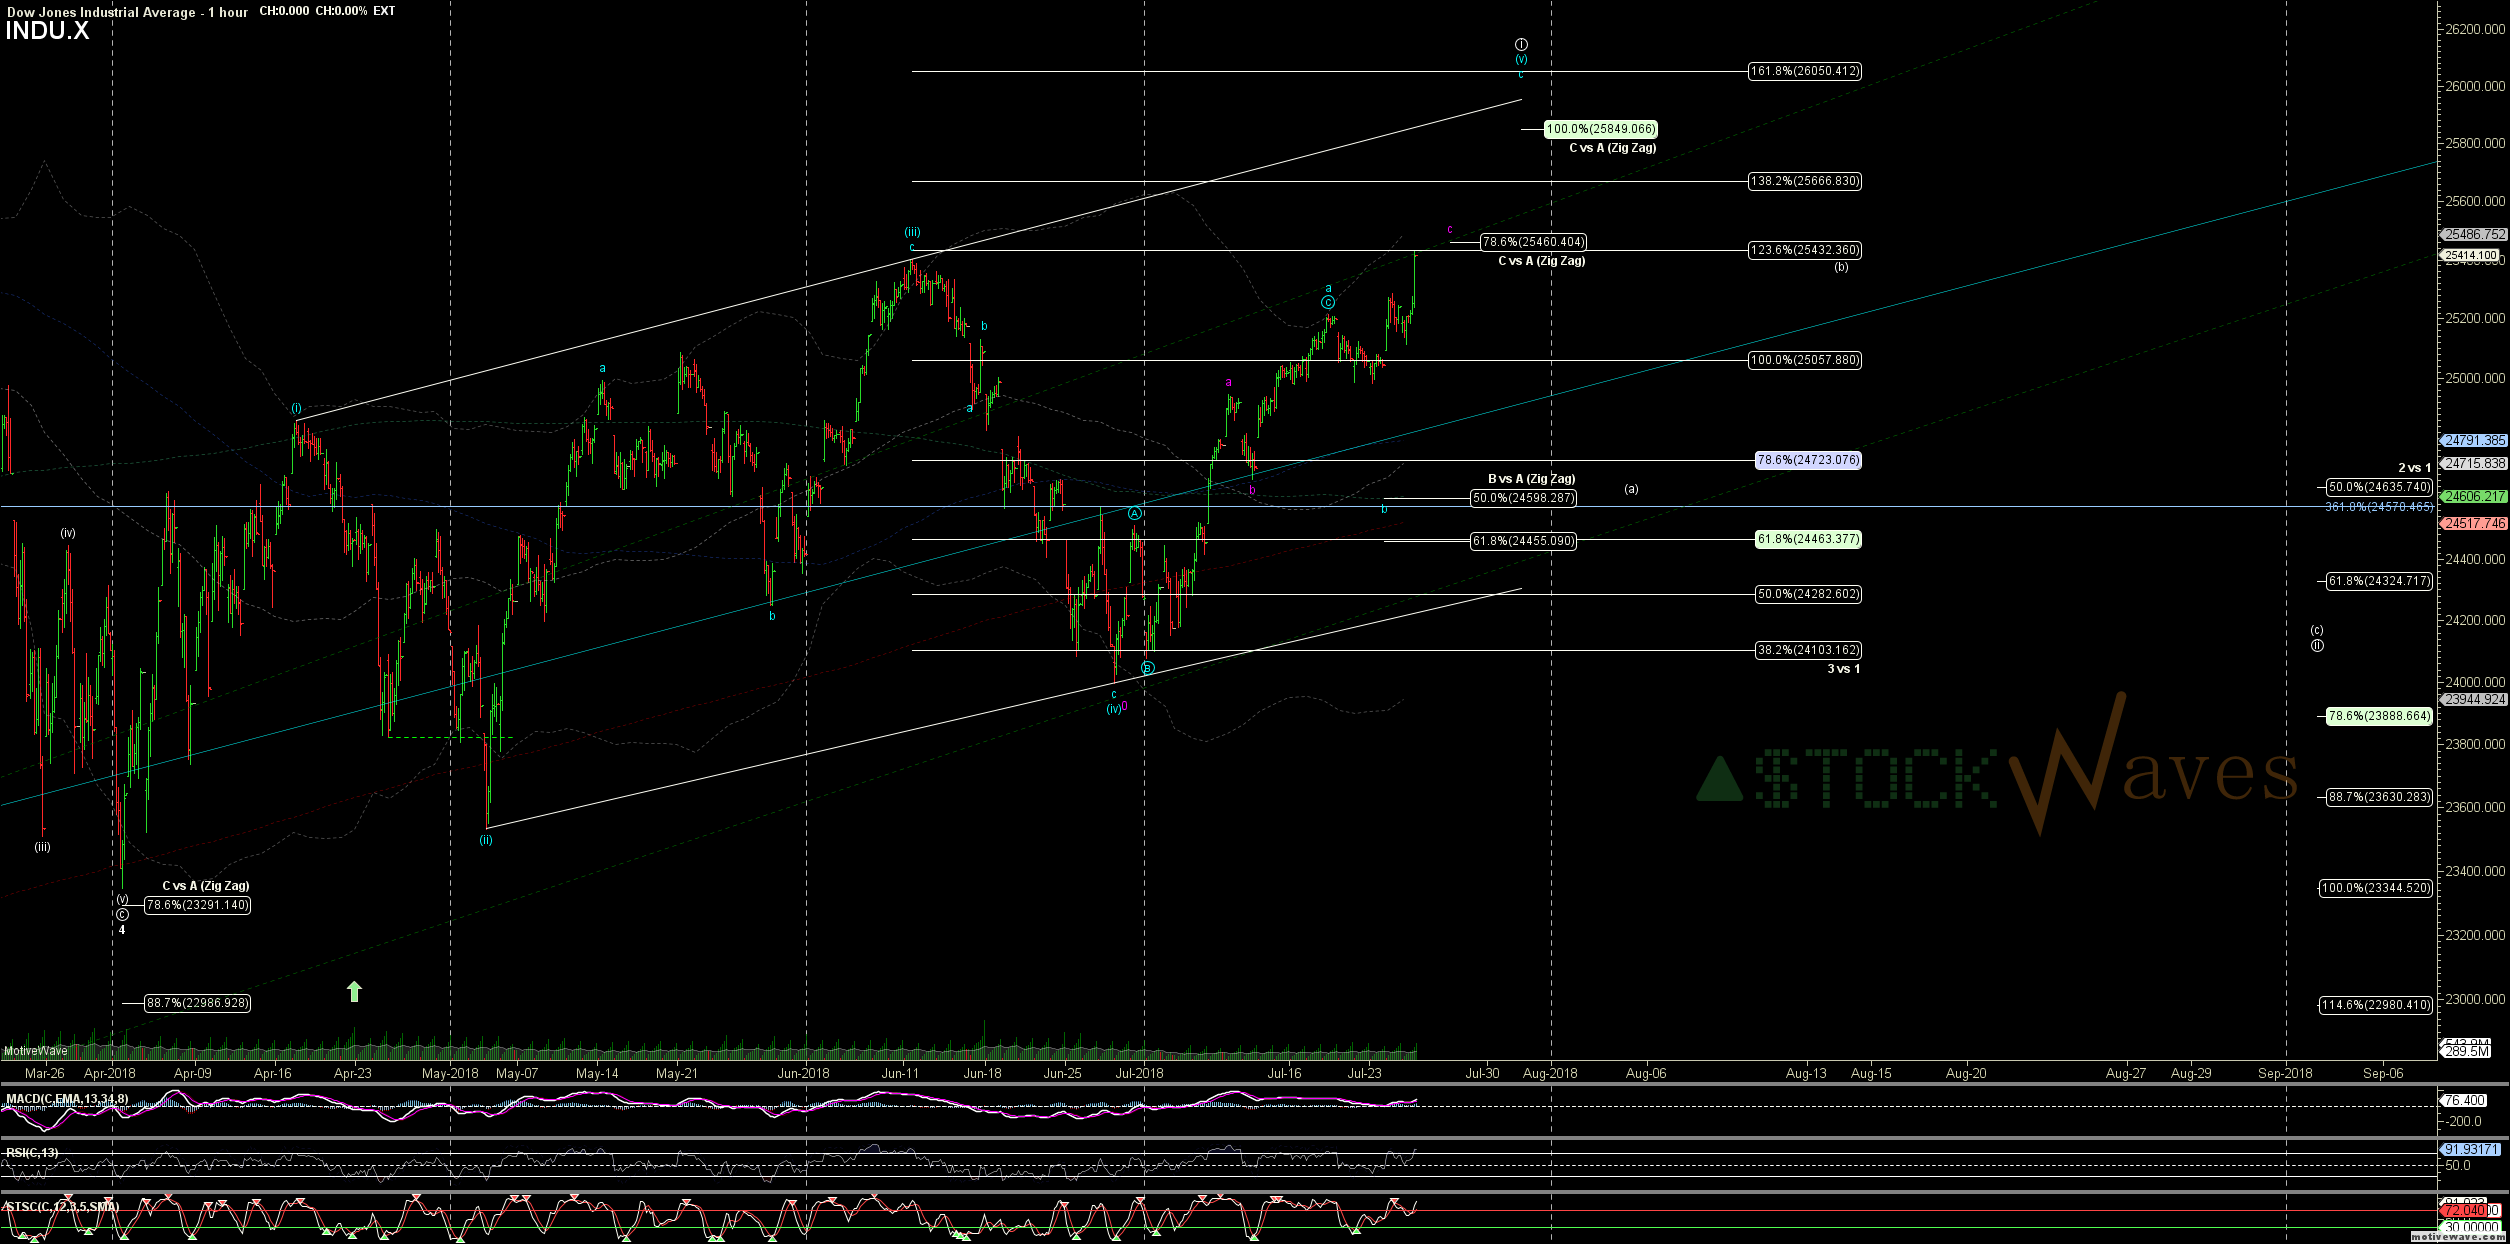Click the Apr-2018 date axis label

click(x=110, y=1074)
